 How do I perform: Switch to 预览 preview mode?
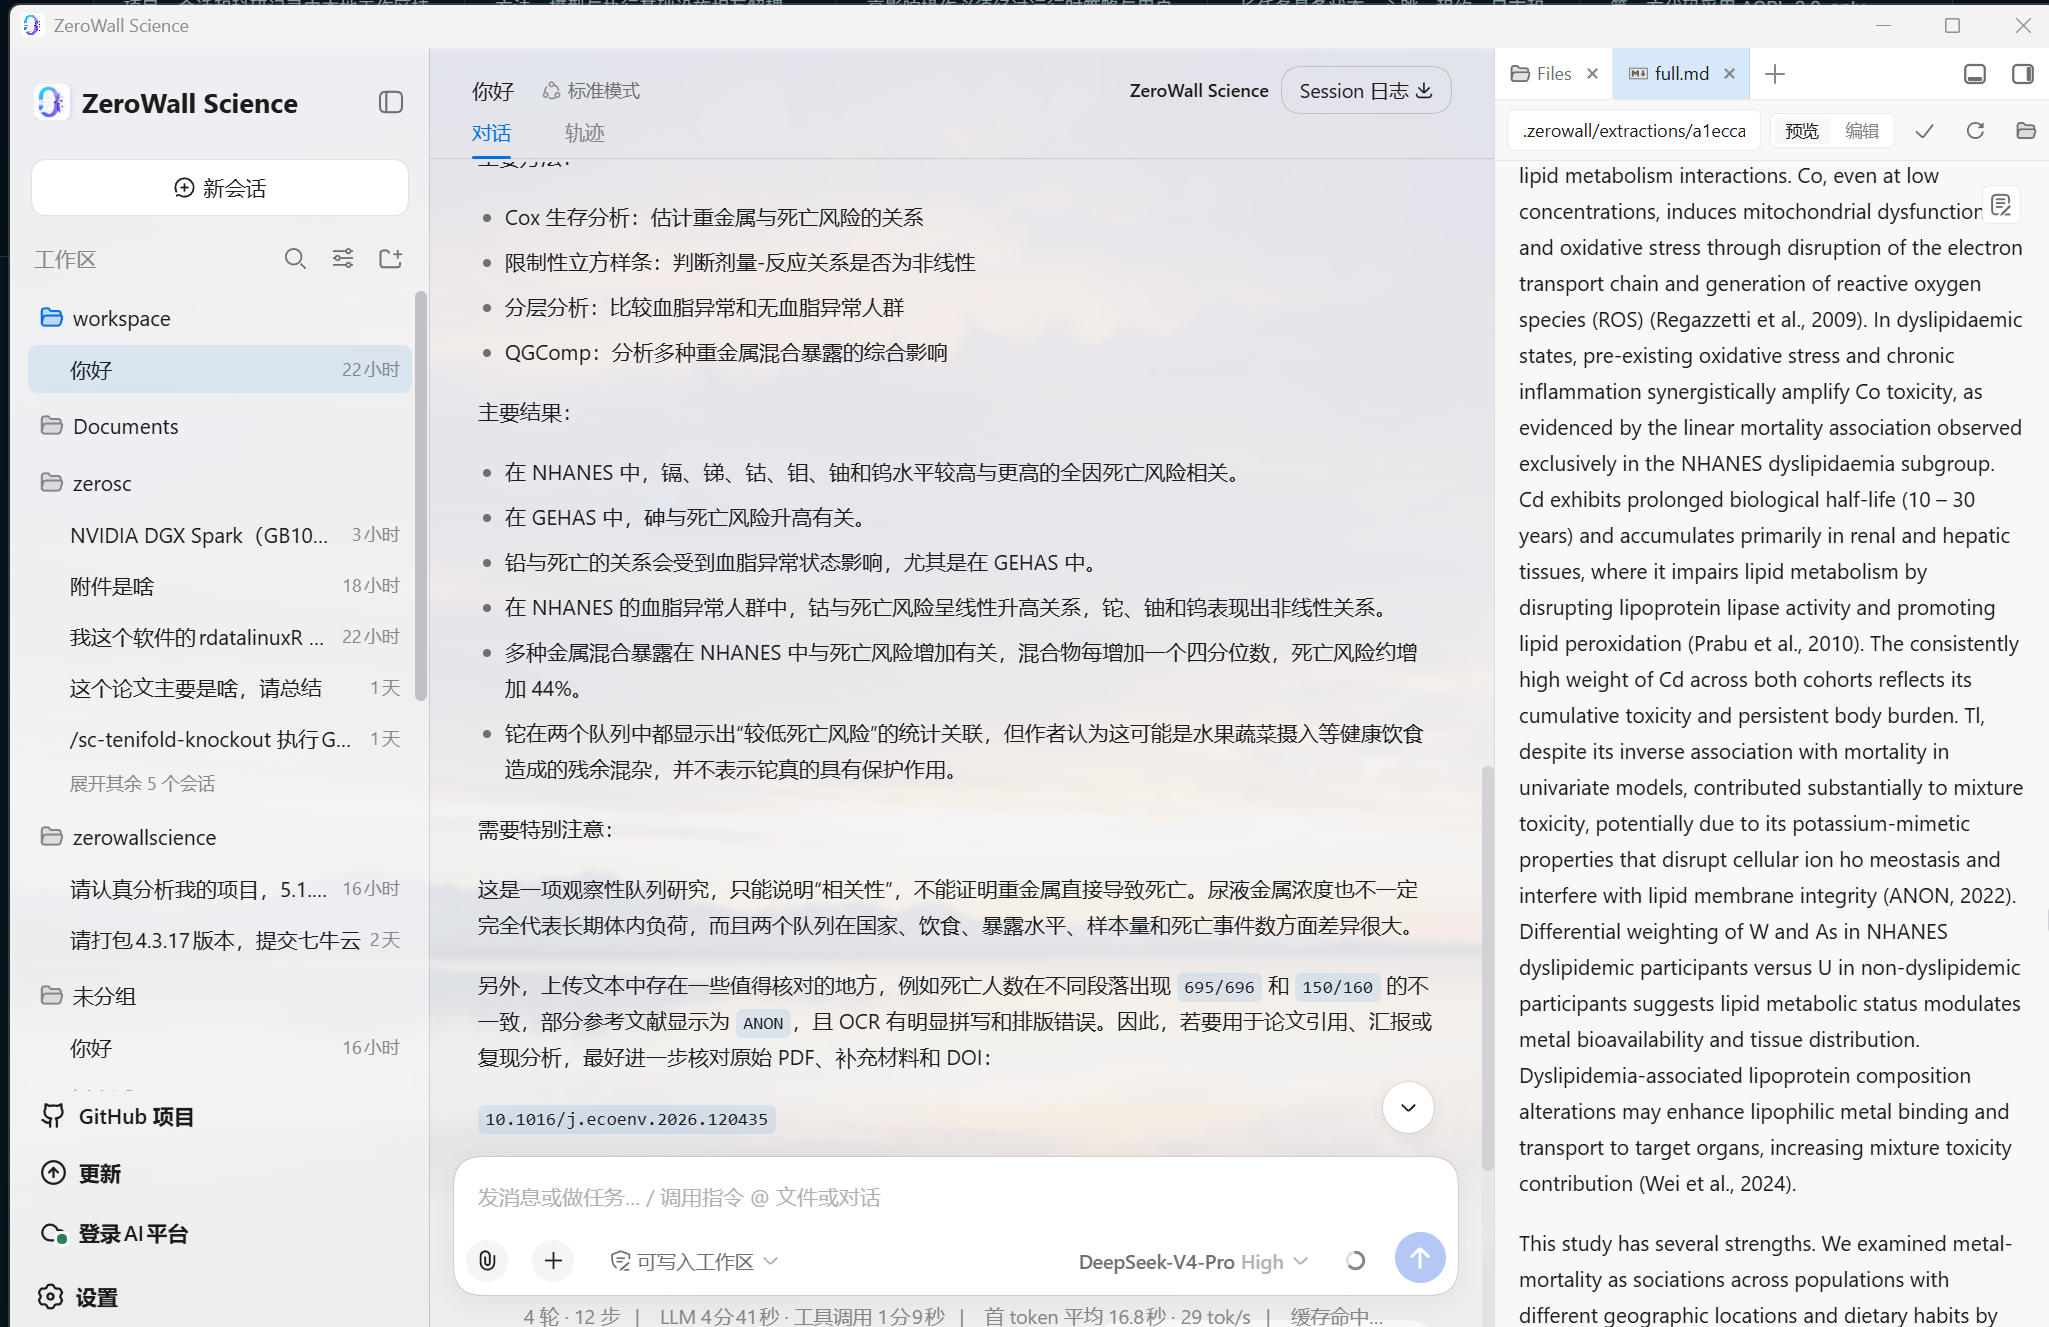tap(1802, 131)
